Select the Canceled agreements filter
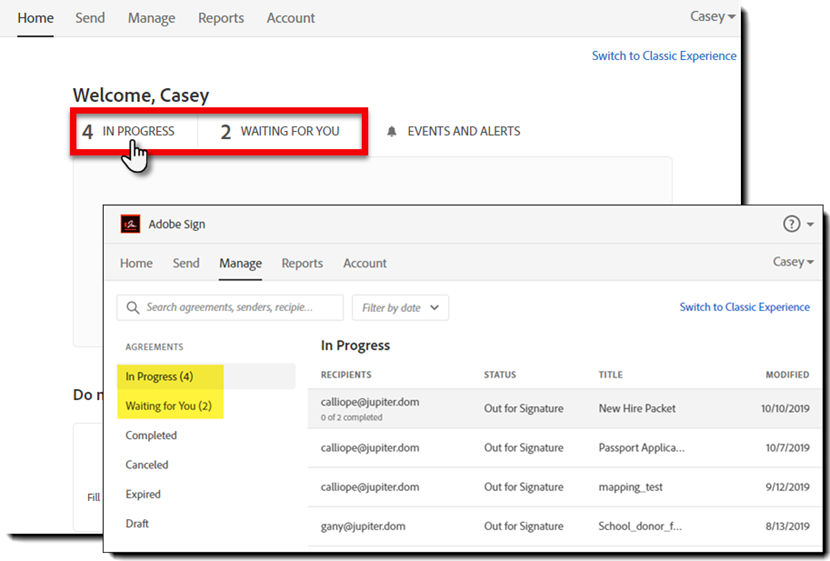 tap(147, 465)
